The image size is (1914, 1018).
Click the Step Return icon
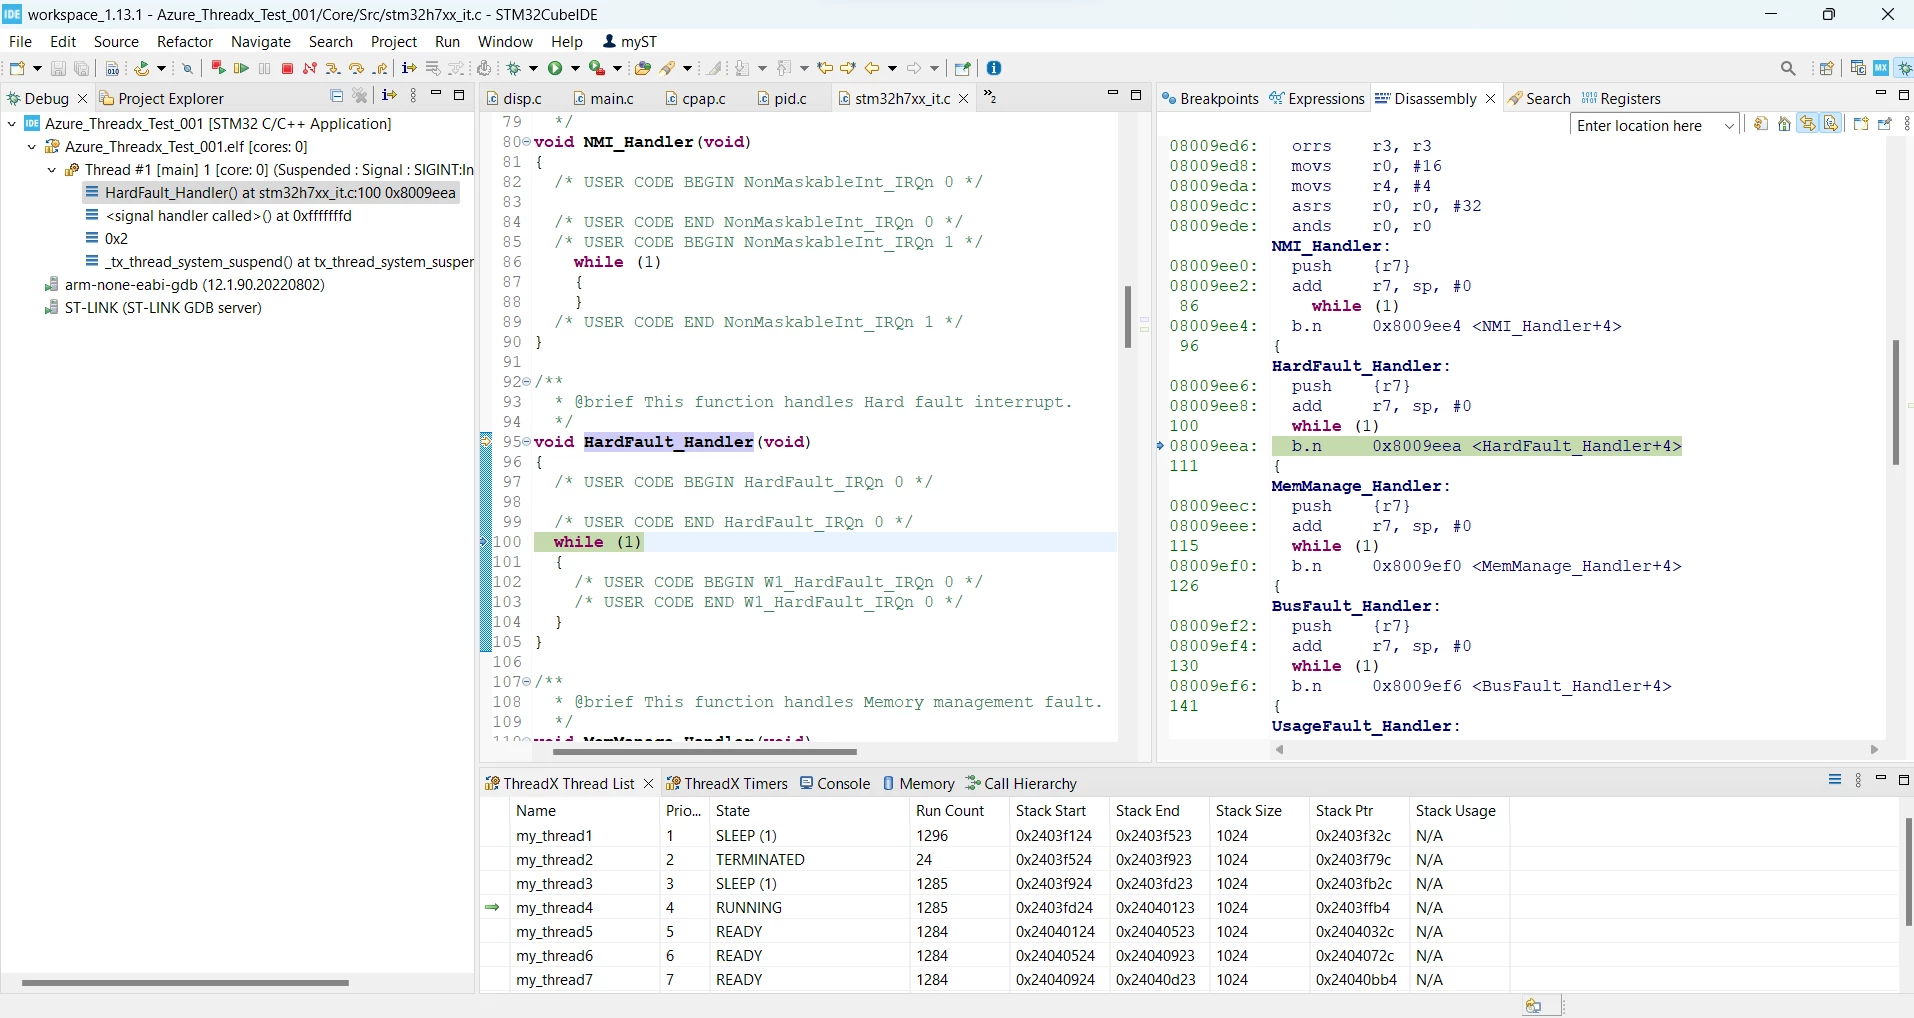point(380,68)
